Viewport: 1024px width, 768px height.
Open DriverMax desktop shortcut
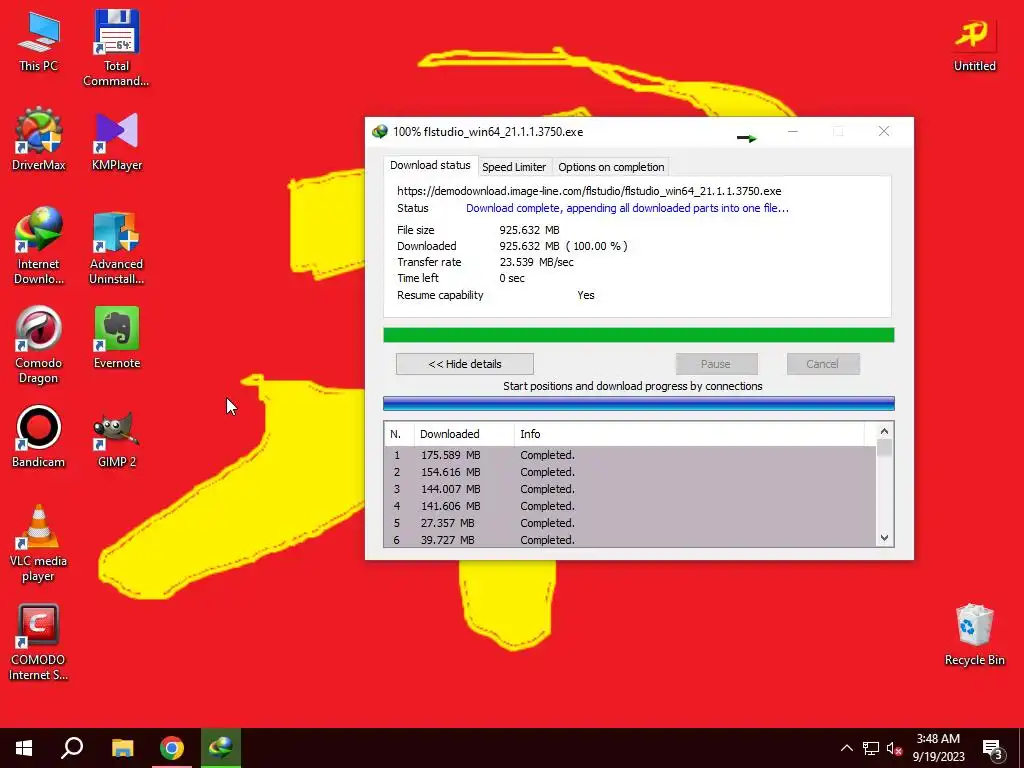[38, 139]
